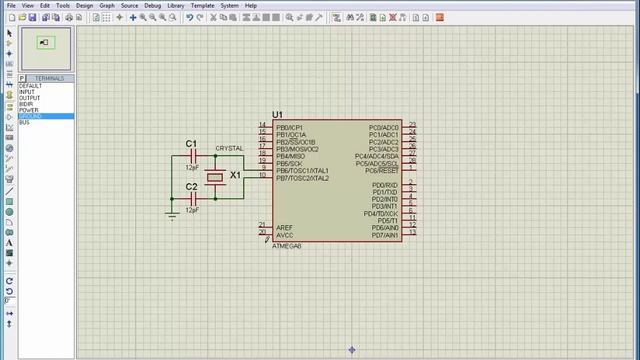Run electrical rules check

(x=425, y=18)
